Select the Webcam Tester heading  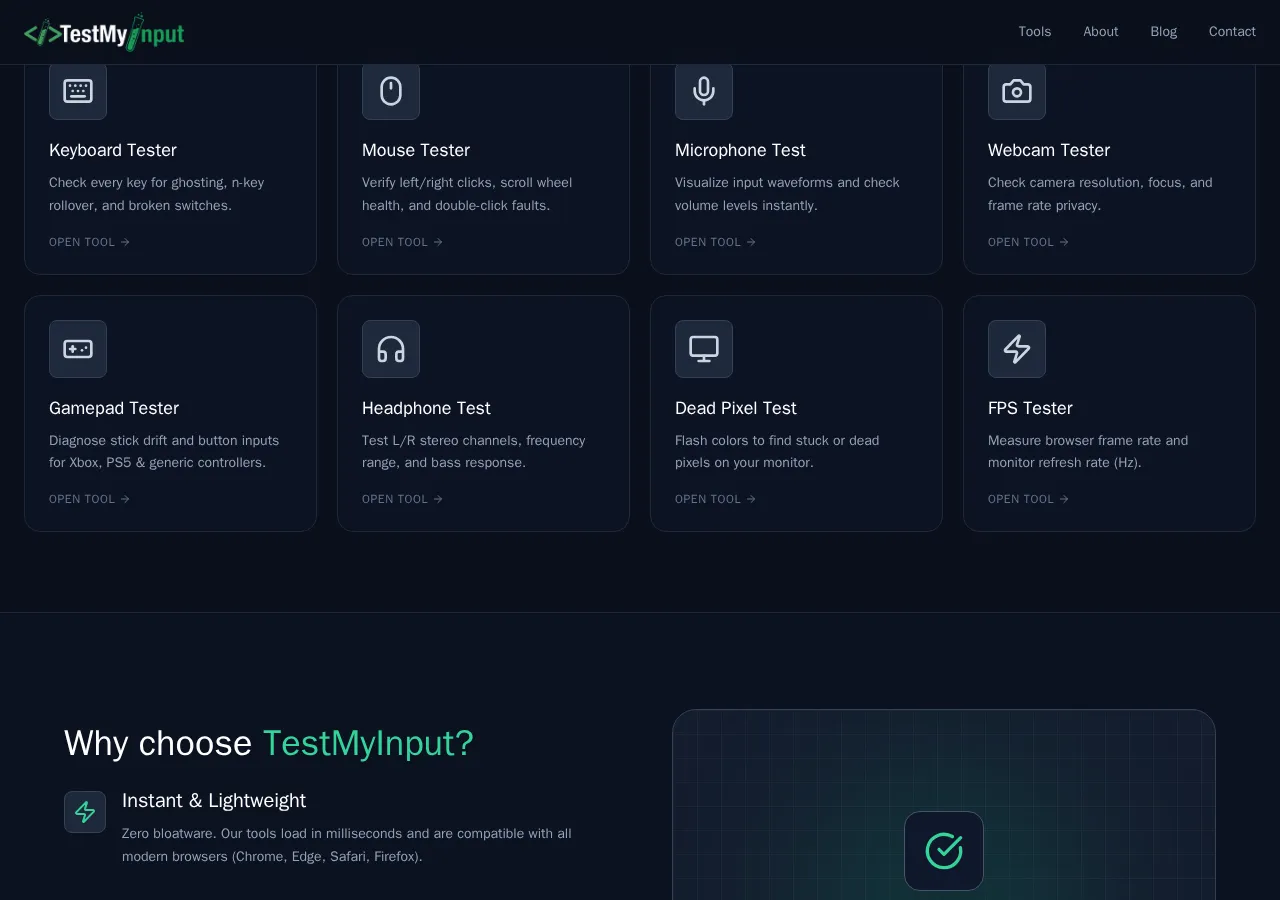[x=1049, y=150]
